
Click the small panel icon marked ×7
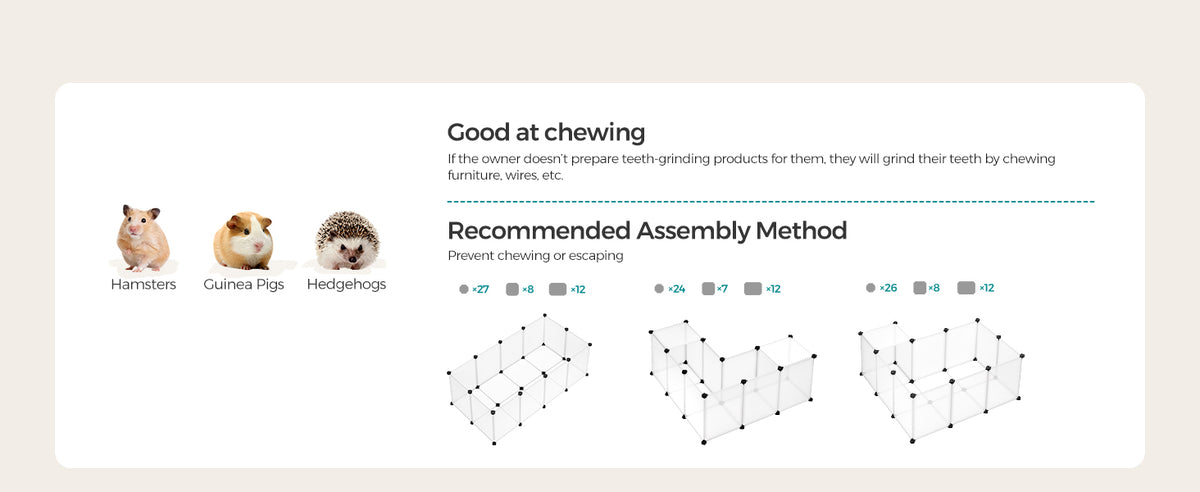708,289
